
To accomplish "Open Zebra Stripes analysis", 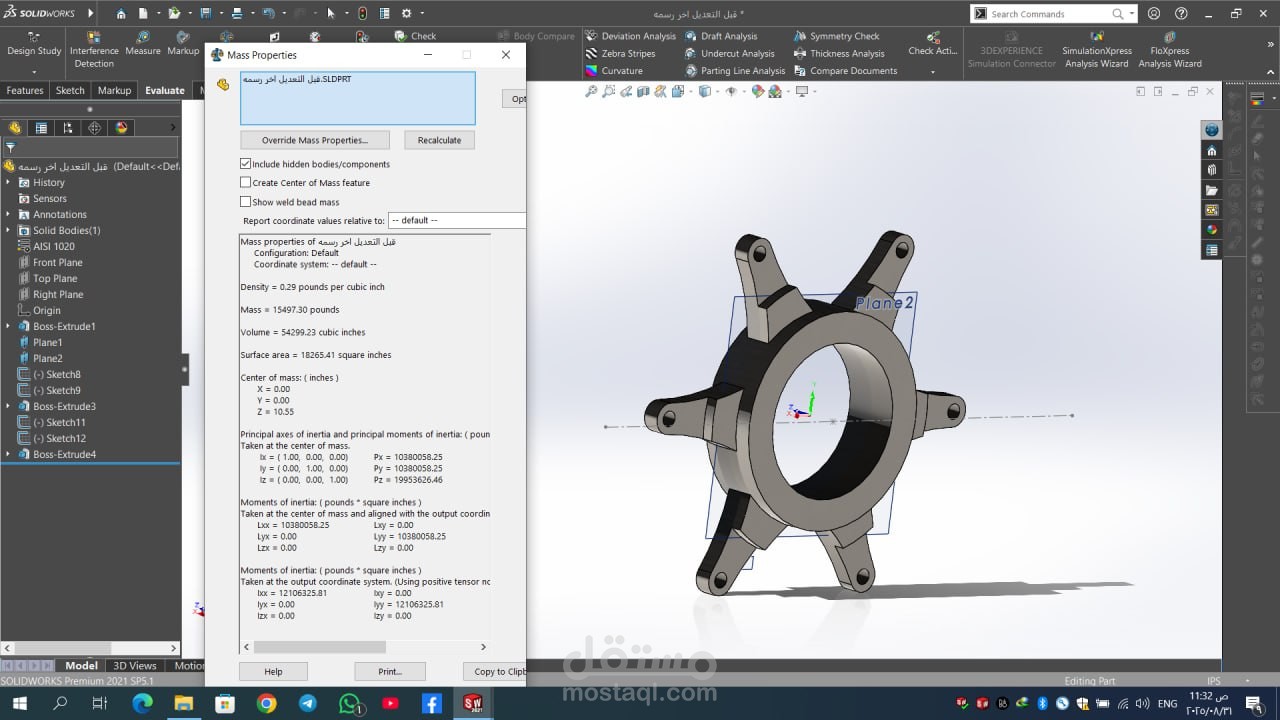I will [x=619, y=54].
